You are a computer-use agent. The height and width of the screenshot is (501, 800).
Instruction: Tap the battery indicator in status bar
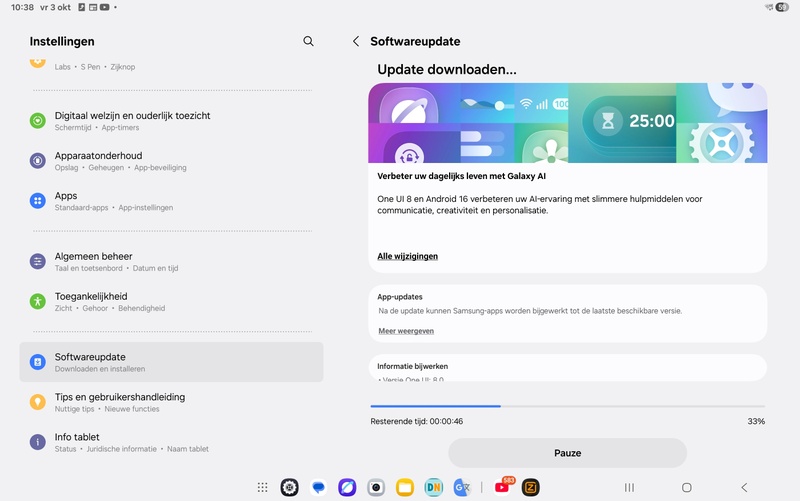click(x=782, y=7)
